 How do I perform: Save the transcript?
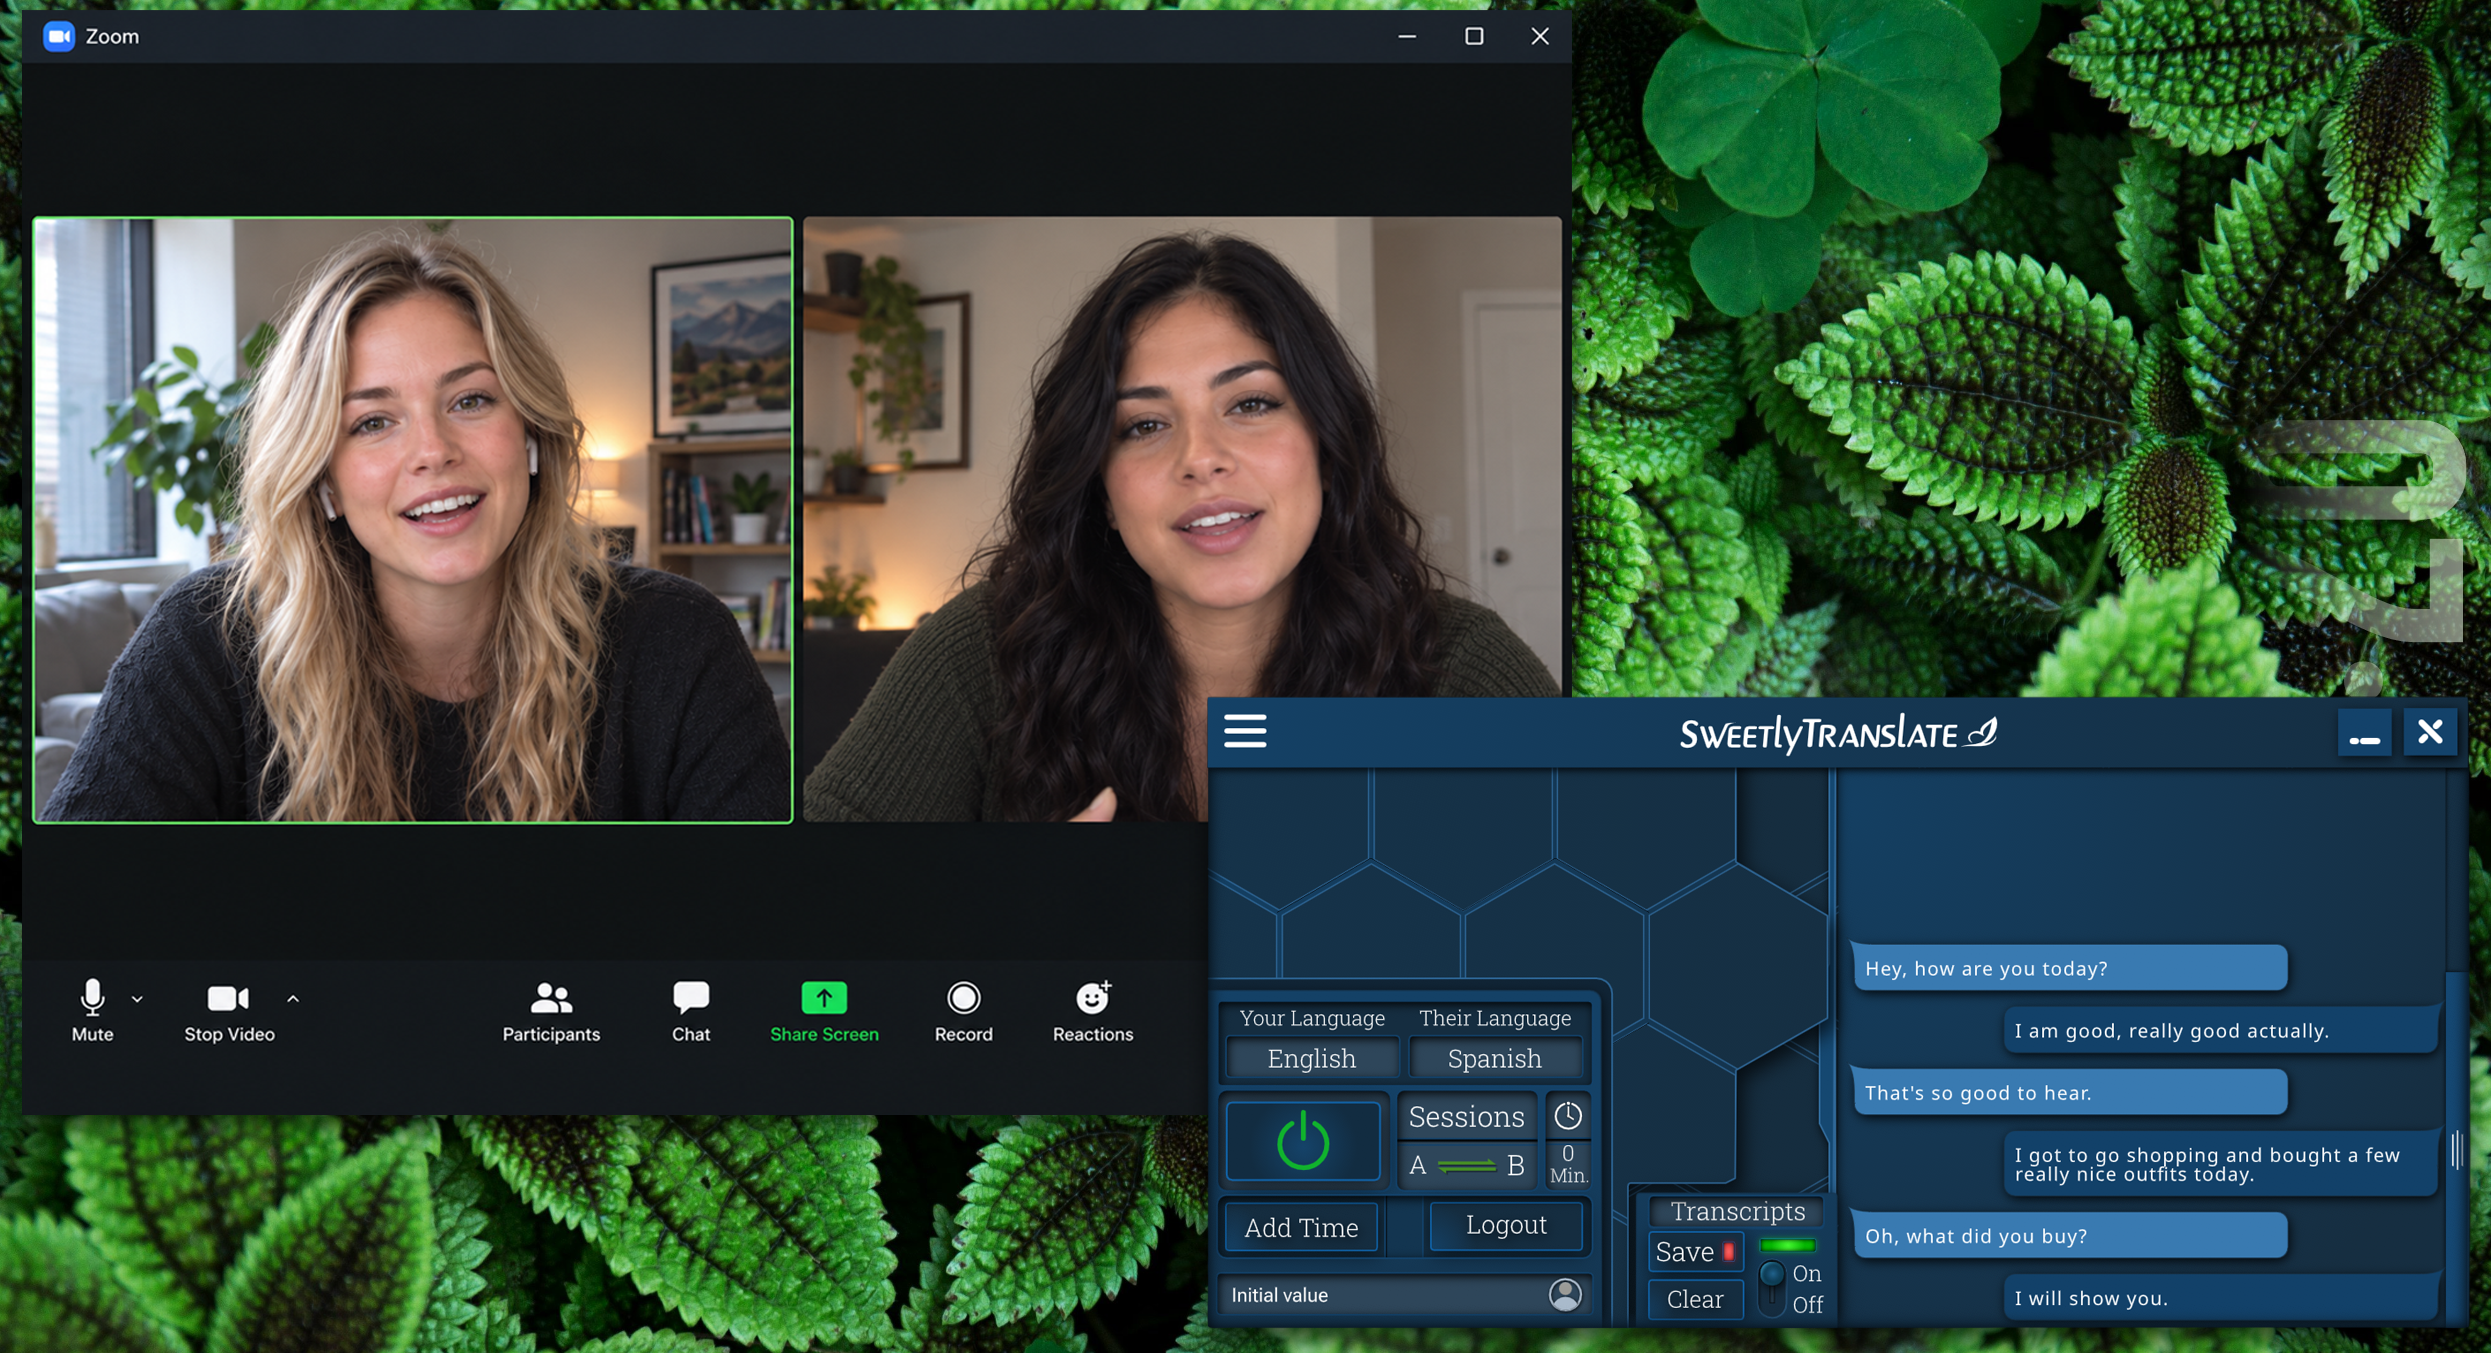tap(1695, 1252)
